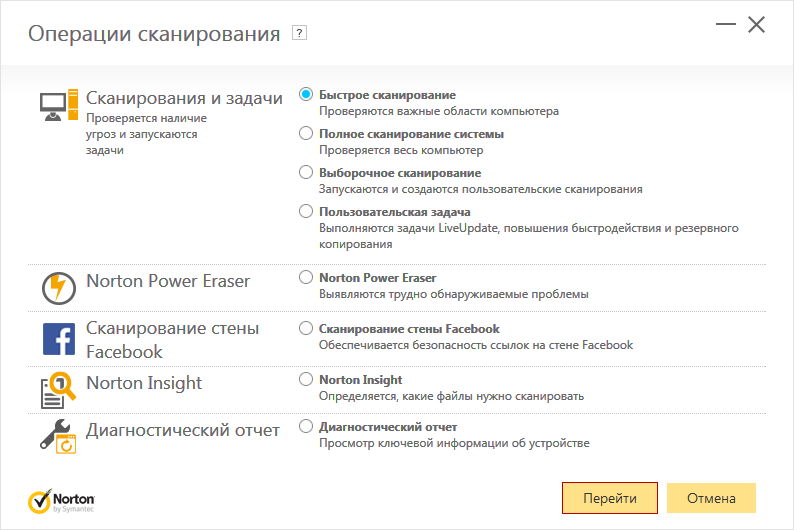794x530 pixels.
Task: Click the Операции сканирования window title
Action: pos(154,34)
